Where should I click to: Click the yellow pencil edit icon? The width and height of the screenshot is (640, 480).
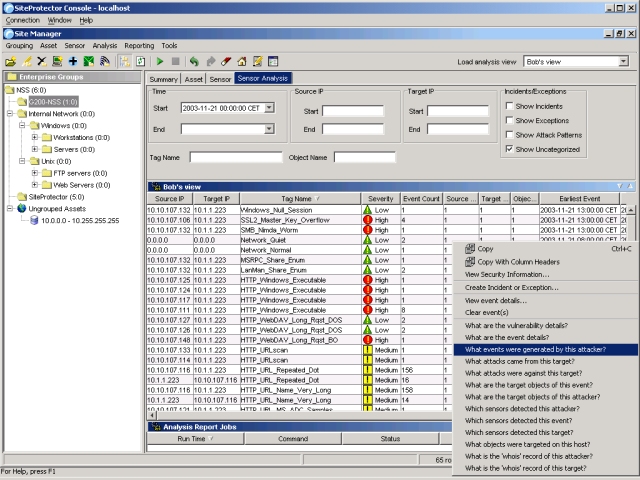[27, 62]
